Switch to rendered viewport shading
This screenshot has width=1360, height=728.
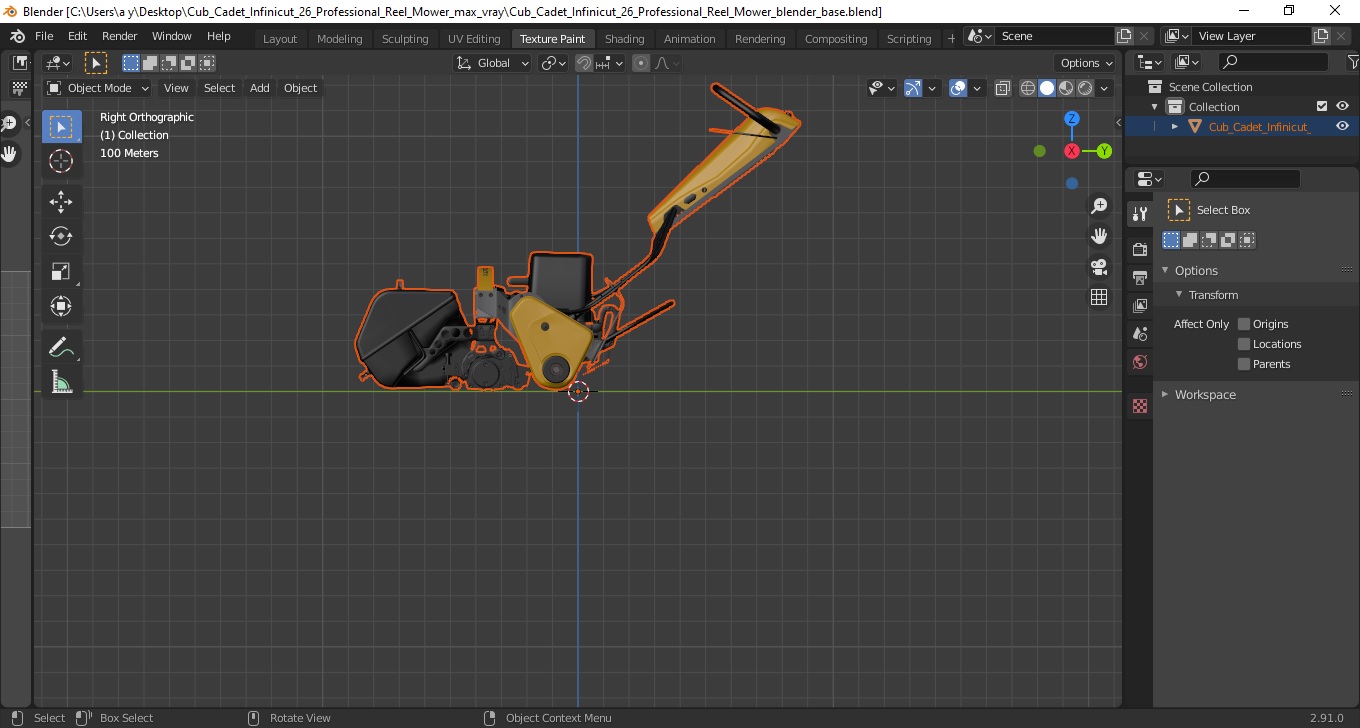(x=1085, y=88)
